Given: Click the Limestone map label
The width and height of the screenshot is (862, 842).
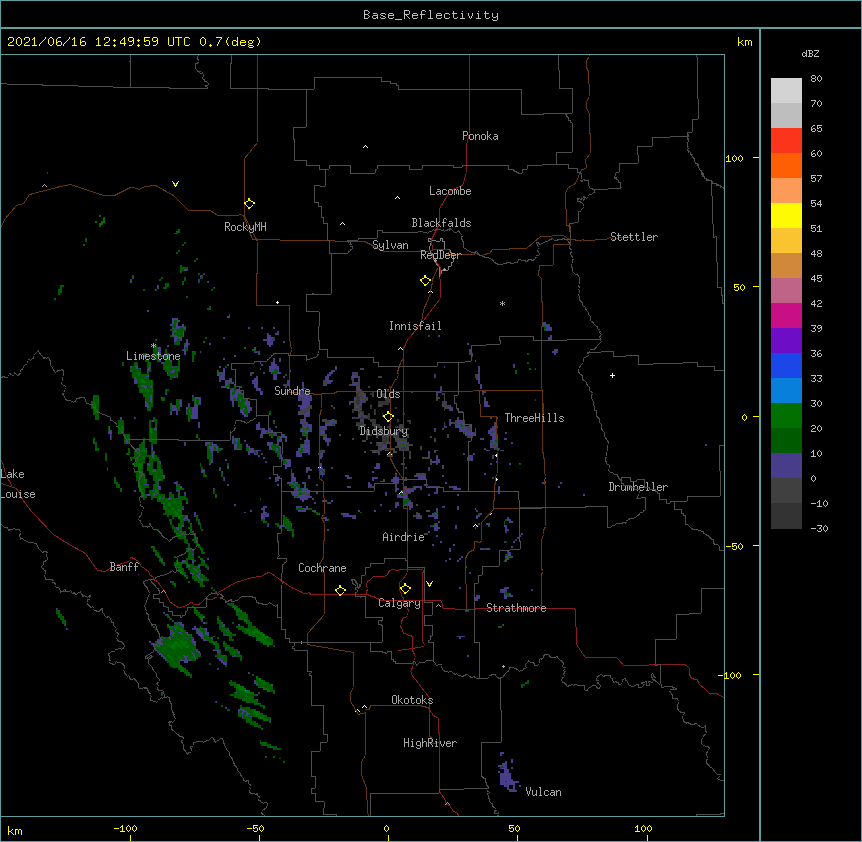Looking at the screenshot, I should pos(153,356).
